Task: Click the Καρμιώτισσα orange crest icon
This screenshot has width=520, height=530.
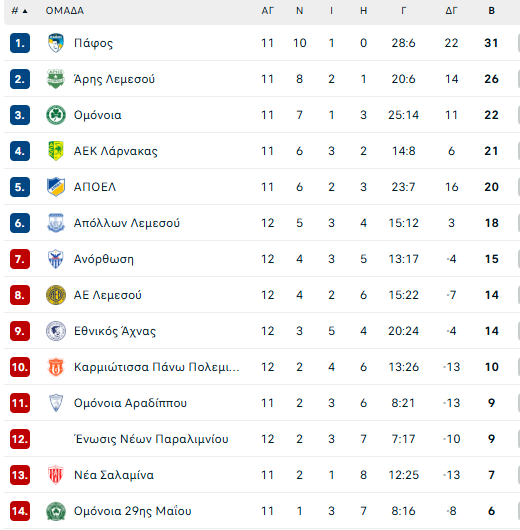Action: coord(56,367)
